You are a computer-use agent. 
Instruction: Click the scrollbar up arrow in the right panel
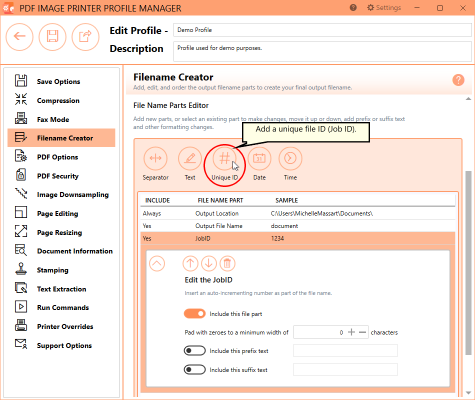468,99
